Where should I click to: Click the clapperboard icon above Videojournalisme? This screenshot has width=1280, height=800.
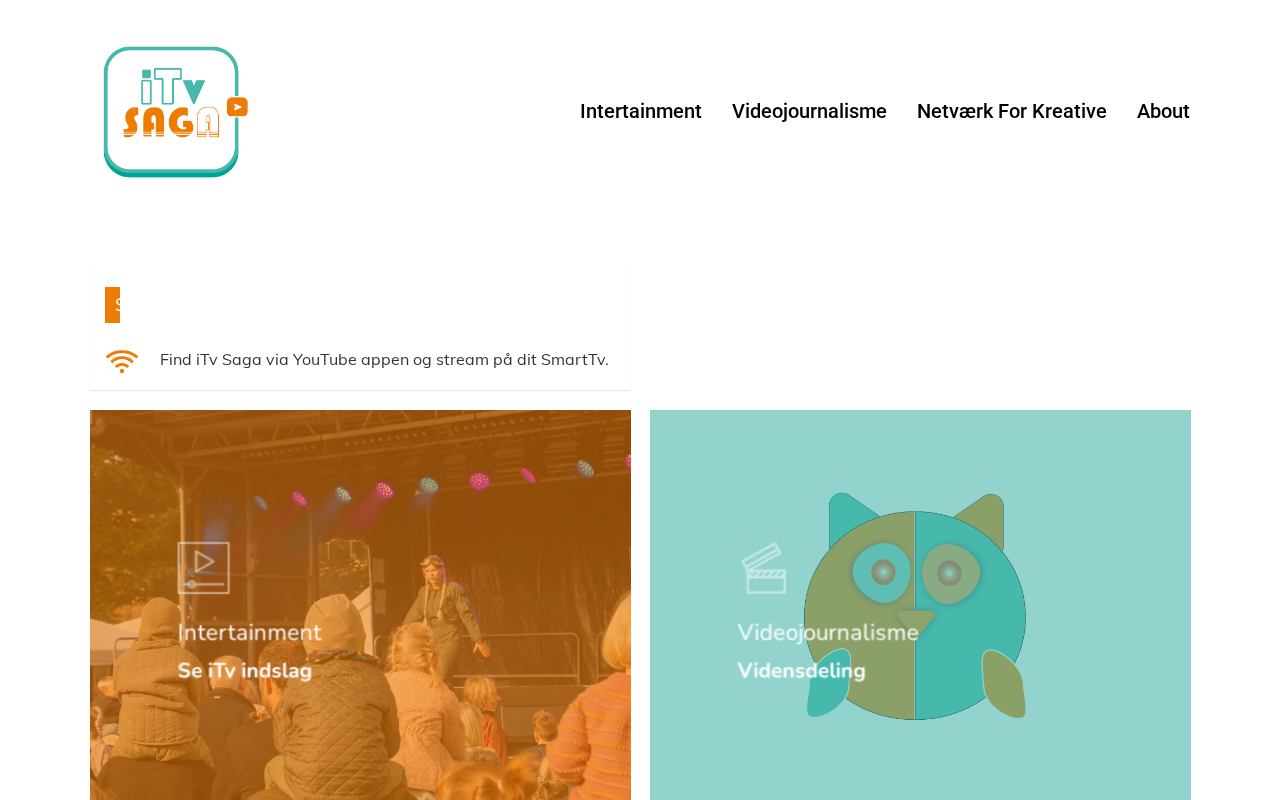click(x=764, y=568)
